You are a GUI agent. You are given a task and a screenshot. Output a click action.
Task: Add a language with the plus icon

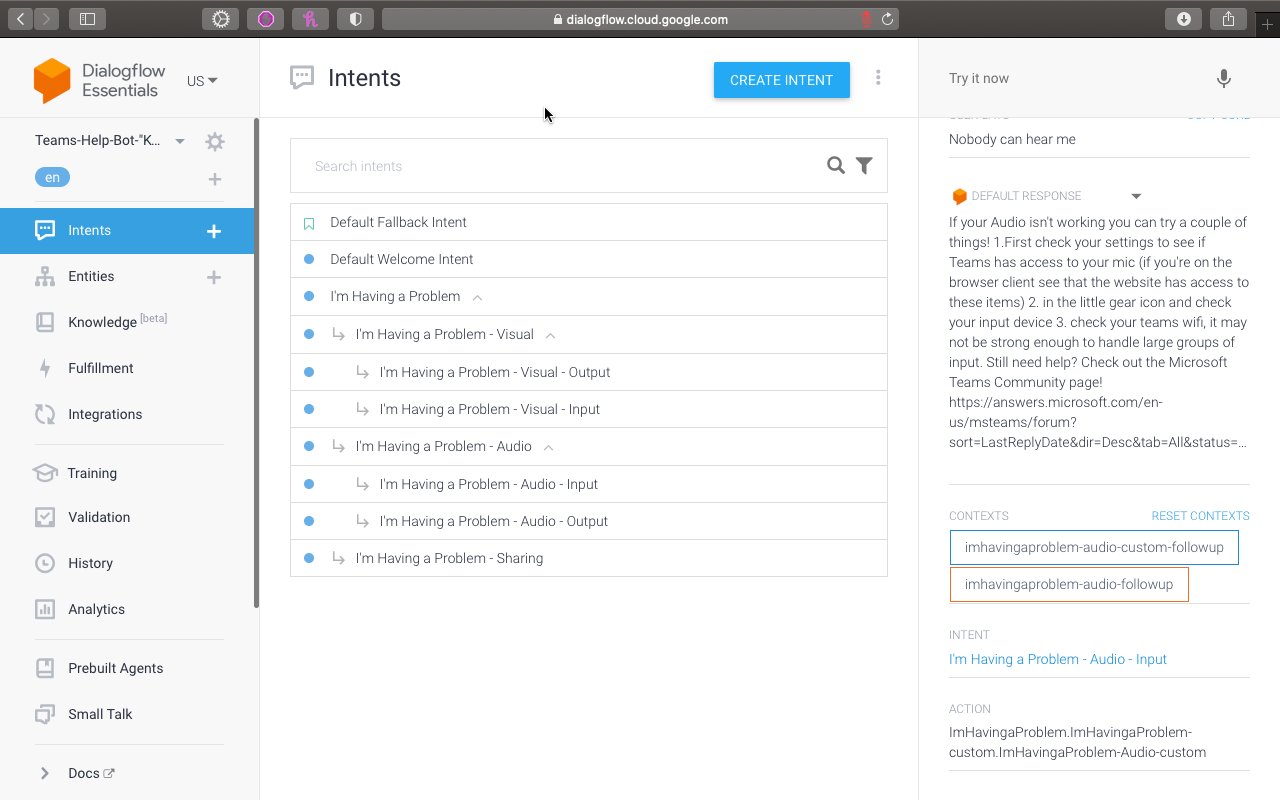[x=214, y=179]
